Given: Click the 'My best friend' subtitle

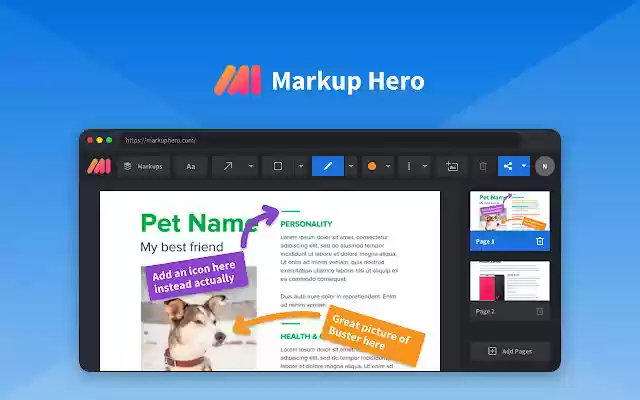Looking at the screenshot, I should 182,247.
